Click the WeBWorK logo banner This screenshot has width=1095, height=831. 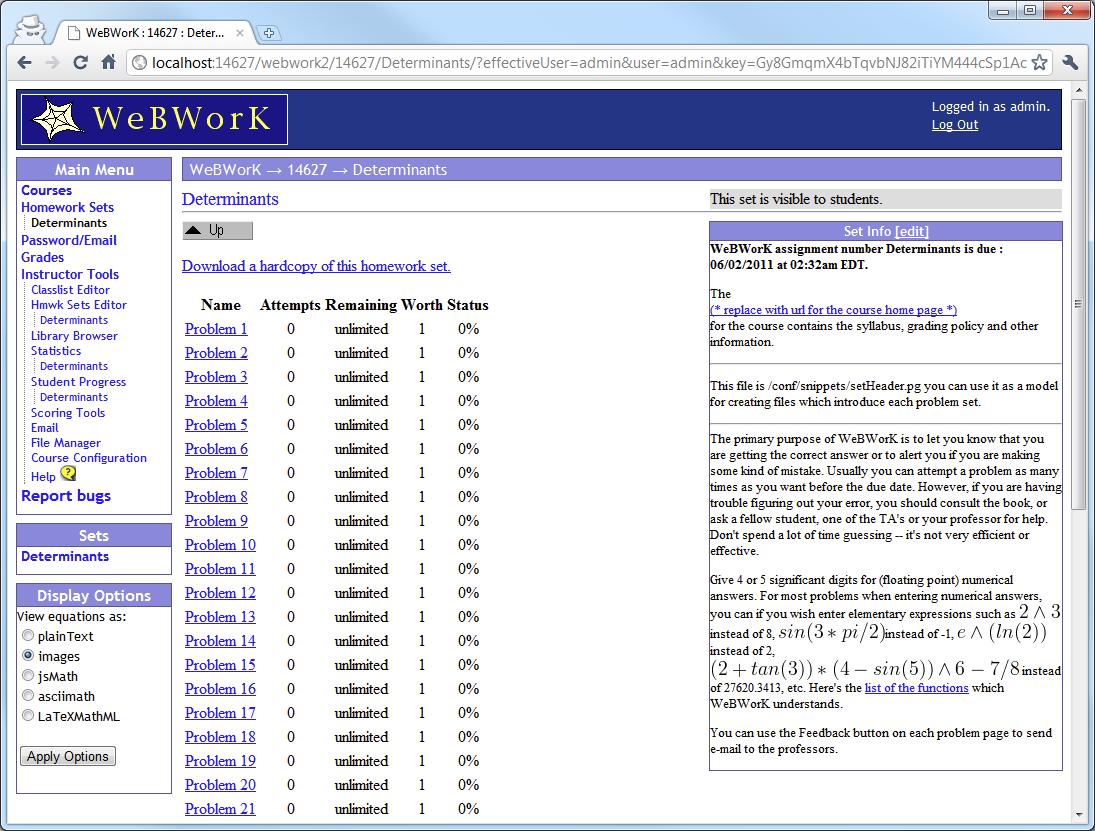click(x=154, y=119)
